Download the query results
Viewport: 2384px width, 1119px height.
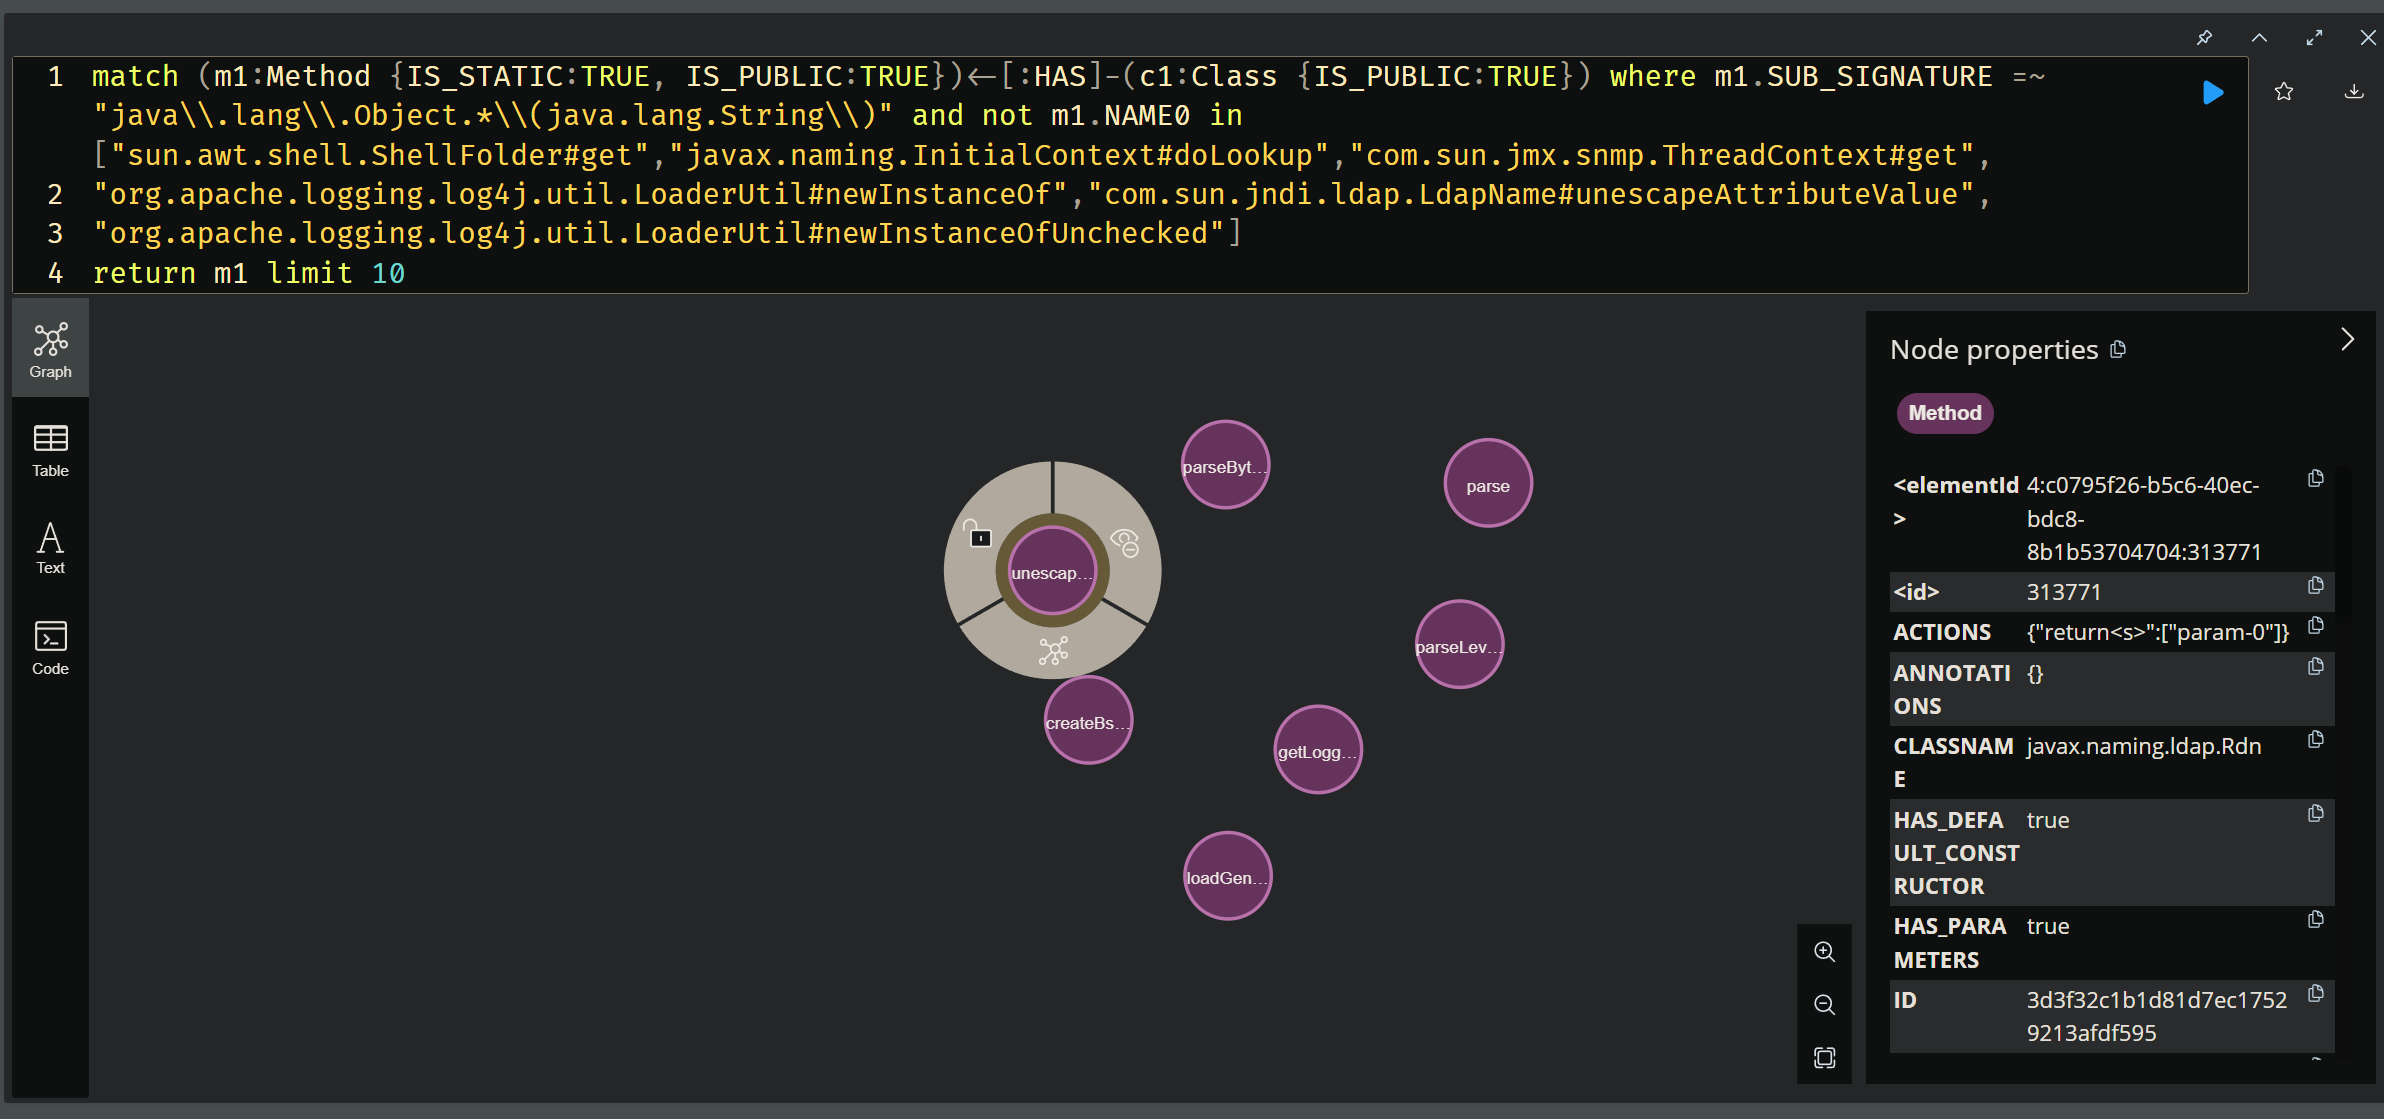pyautogui.click(x=2354, y=92)
